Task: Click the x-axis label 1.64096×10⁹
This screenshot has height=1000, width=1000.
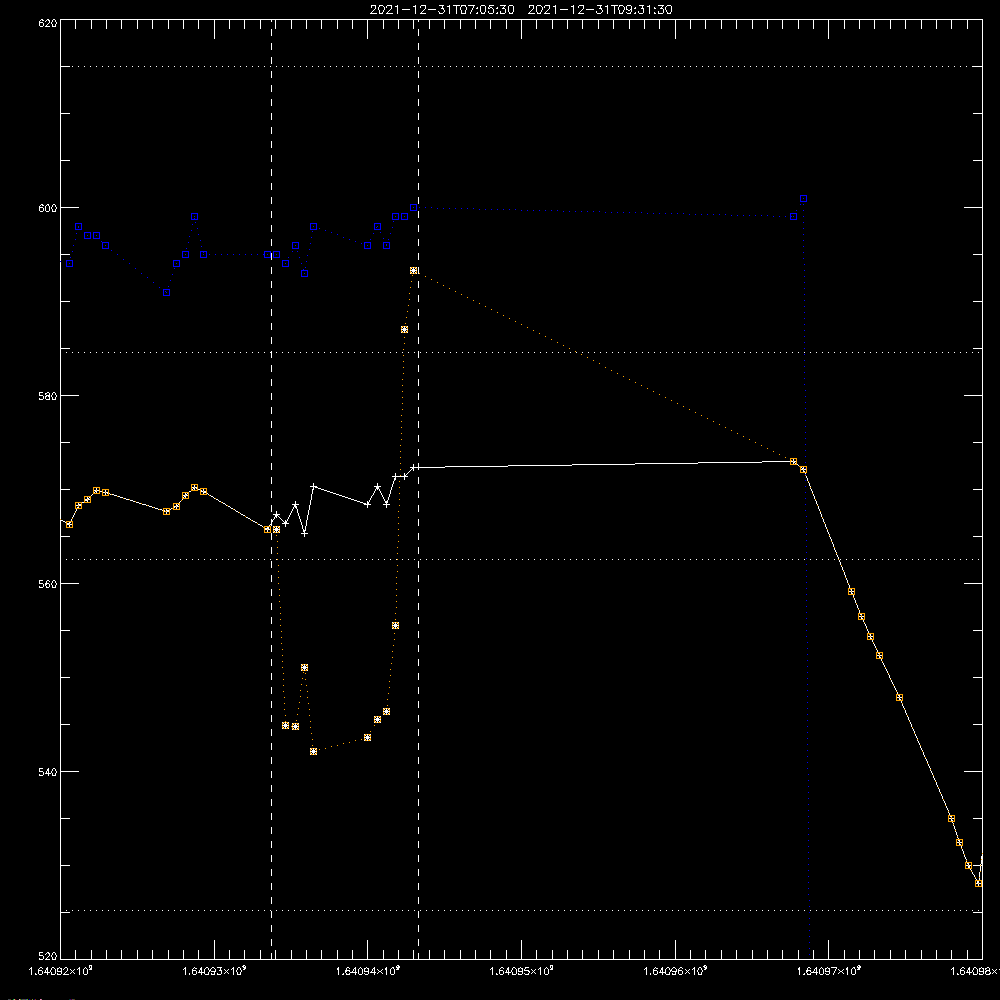Action: coord(675,971)
